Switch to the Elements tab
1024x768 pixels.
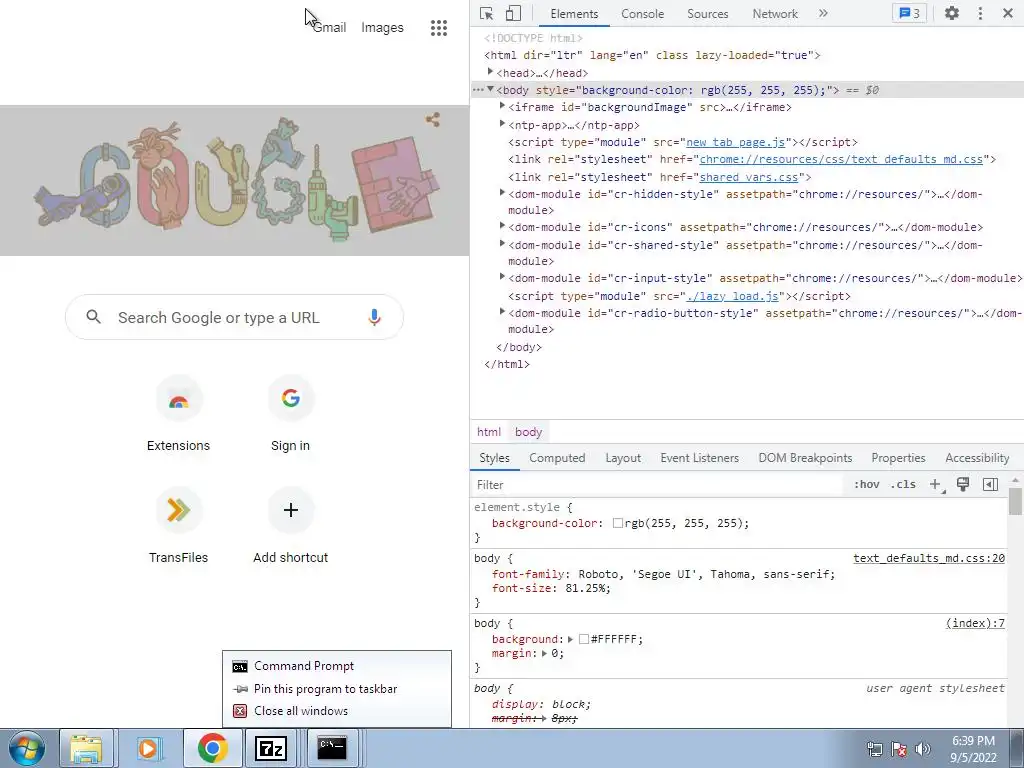point(574,14)
